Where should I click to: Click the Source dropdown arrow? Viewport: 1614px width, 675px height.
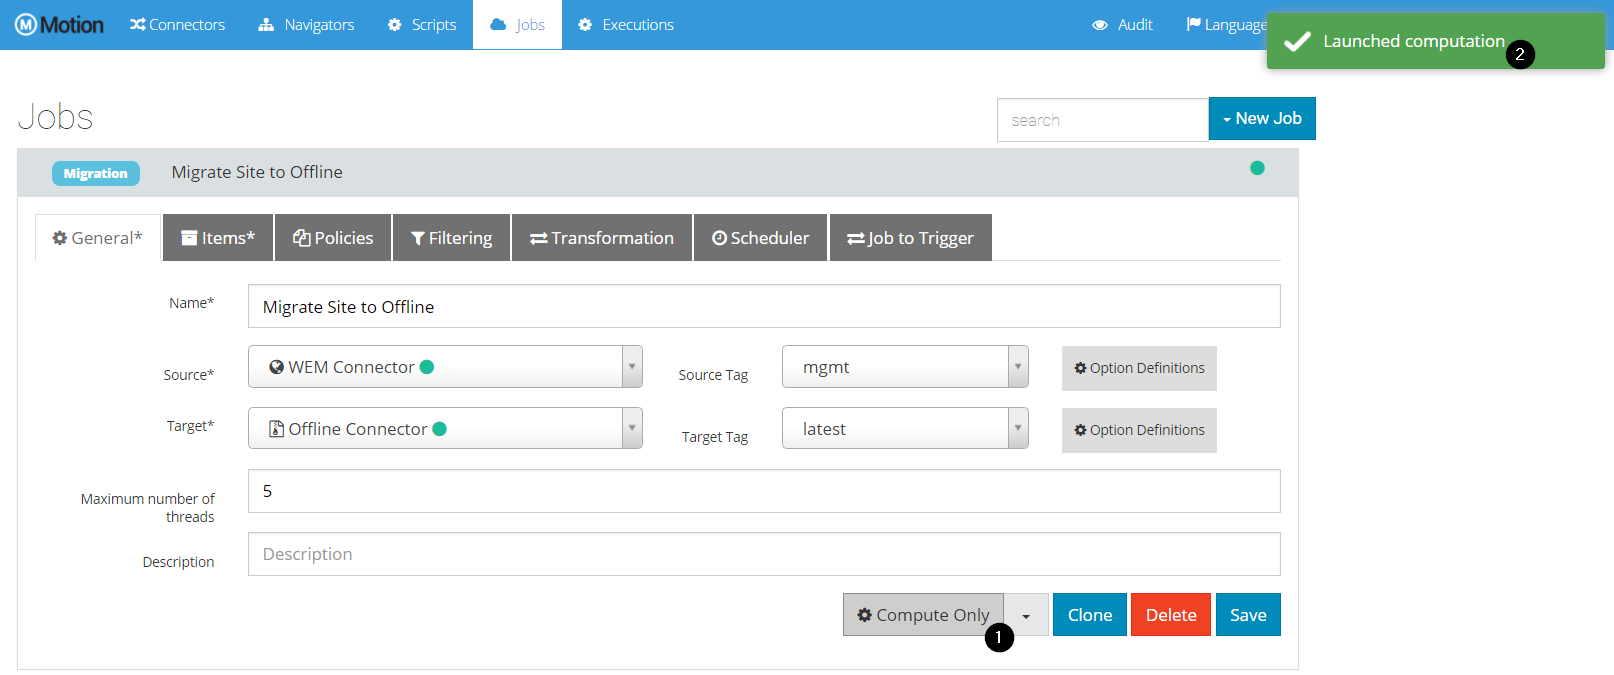(632, 367)
